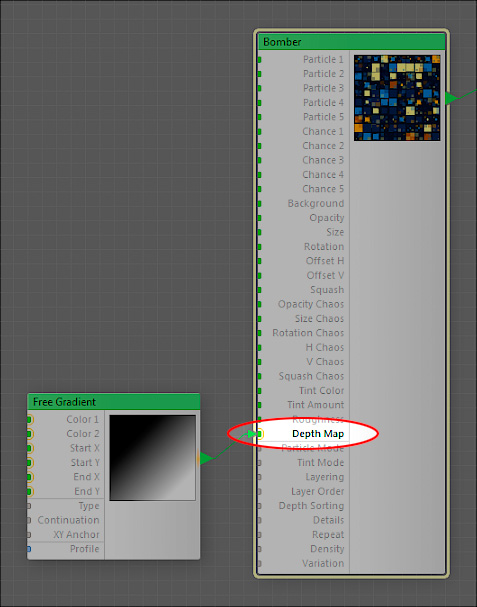Click the Tint Color input connector
Image resolution: width=477 pixels, height=607 pixels.
(x=259, y=391)
